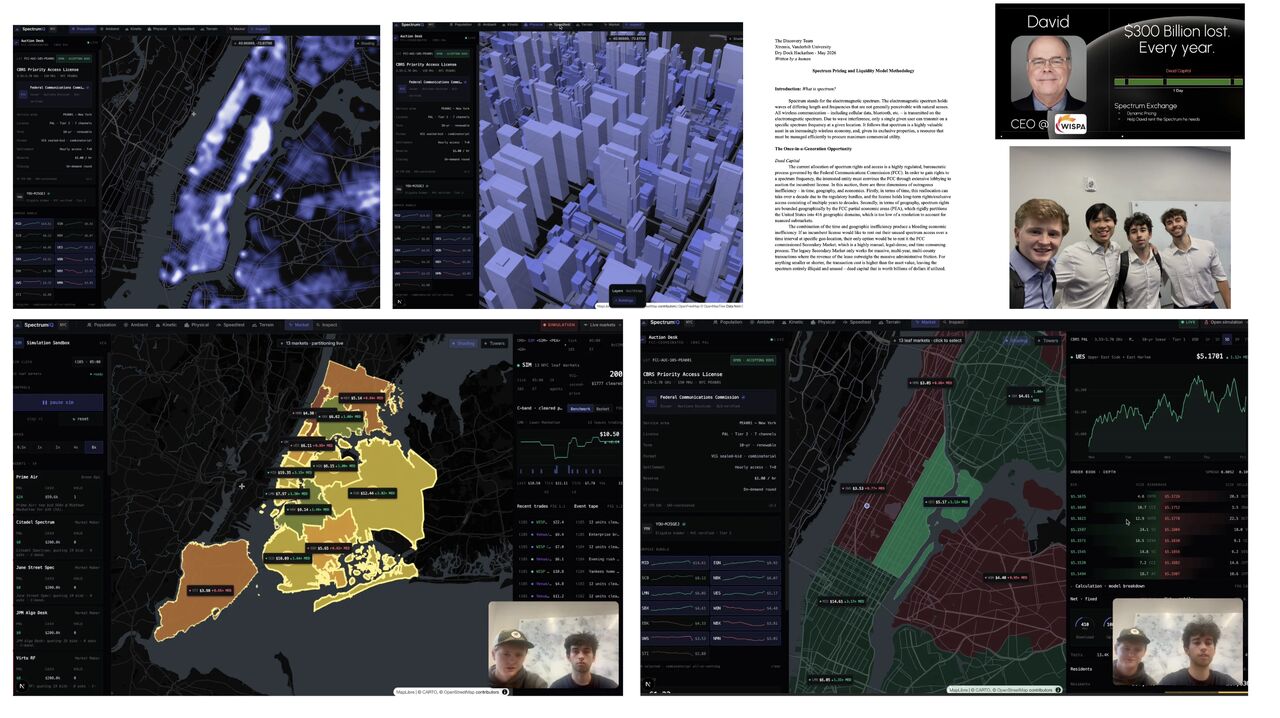The width and height of the screenshot is (1280, 718).
Task: Click the red SIMULATION badge
Action: 559,325
